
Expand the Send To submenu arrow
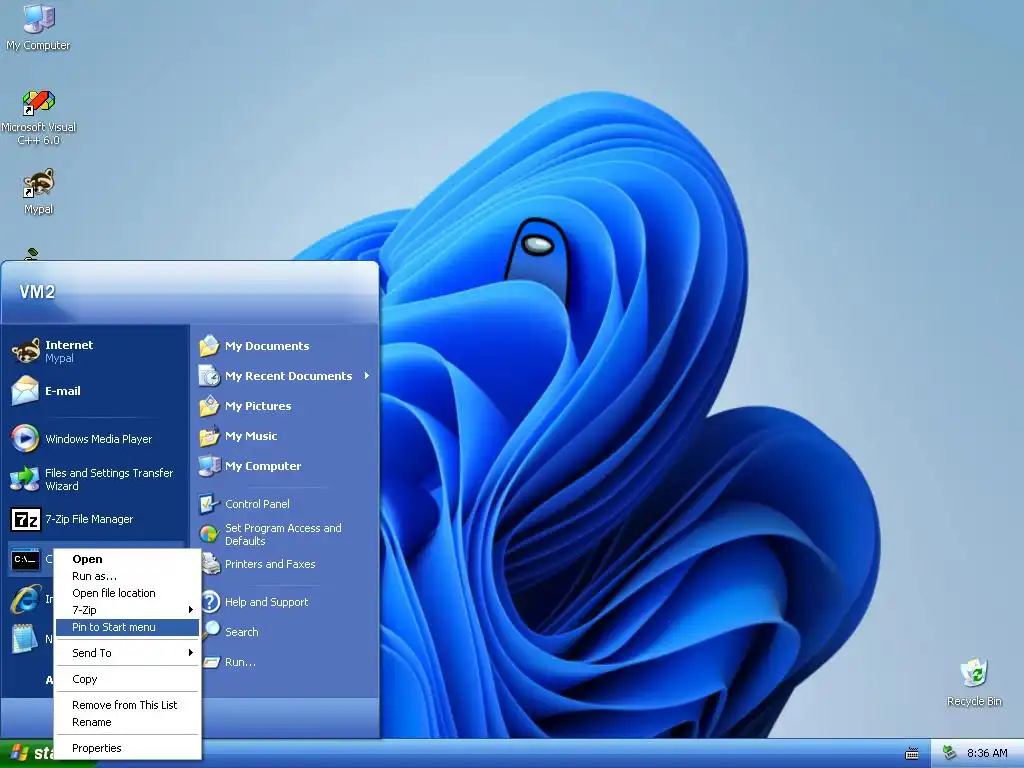tap(191, 652)
